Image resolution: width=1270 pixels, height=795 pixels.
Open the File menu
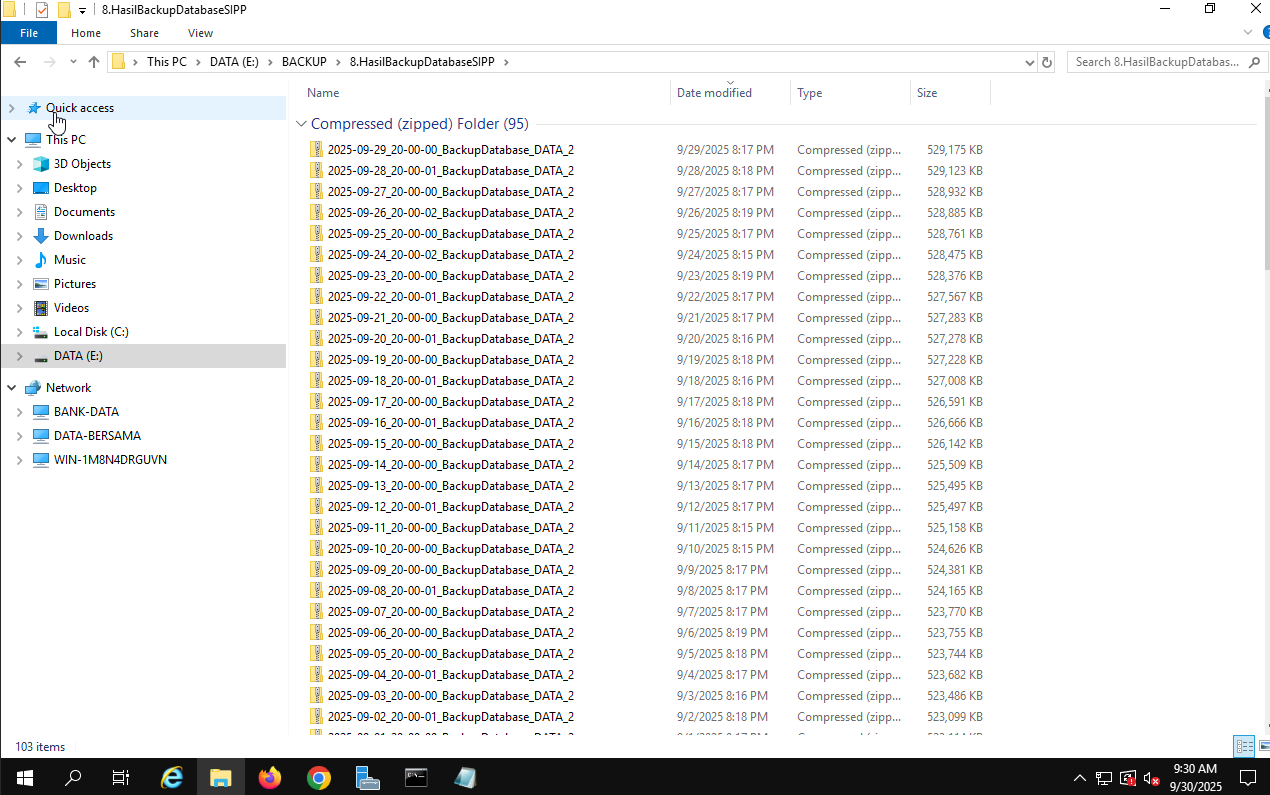29,33
